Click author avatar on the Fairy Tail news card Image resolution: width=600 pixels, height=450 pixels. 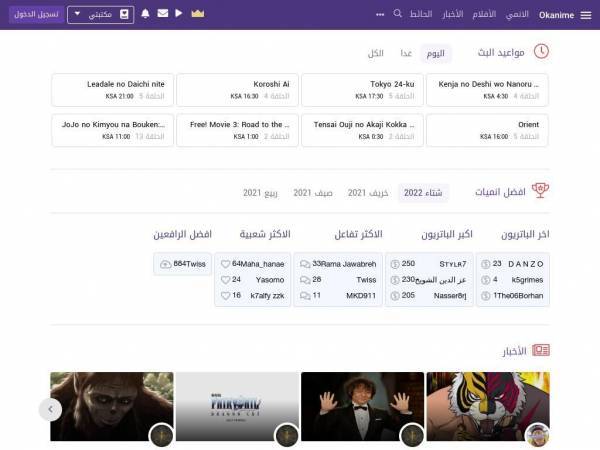(x=287, y=435)
